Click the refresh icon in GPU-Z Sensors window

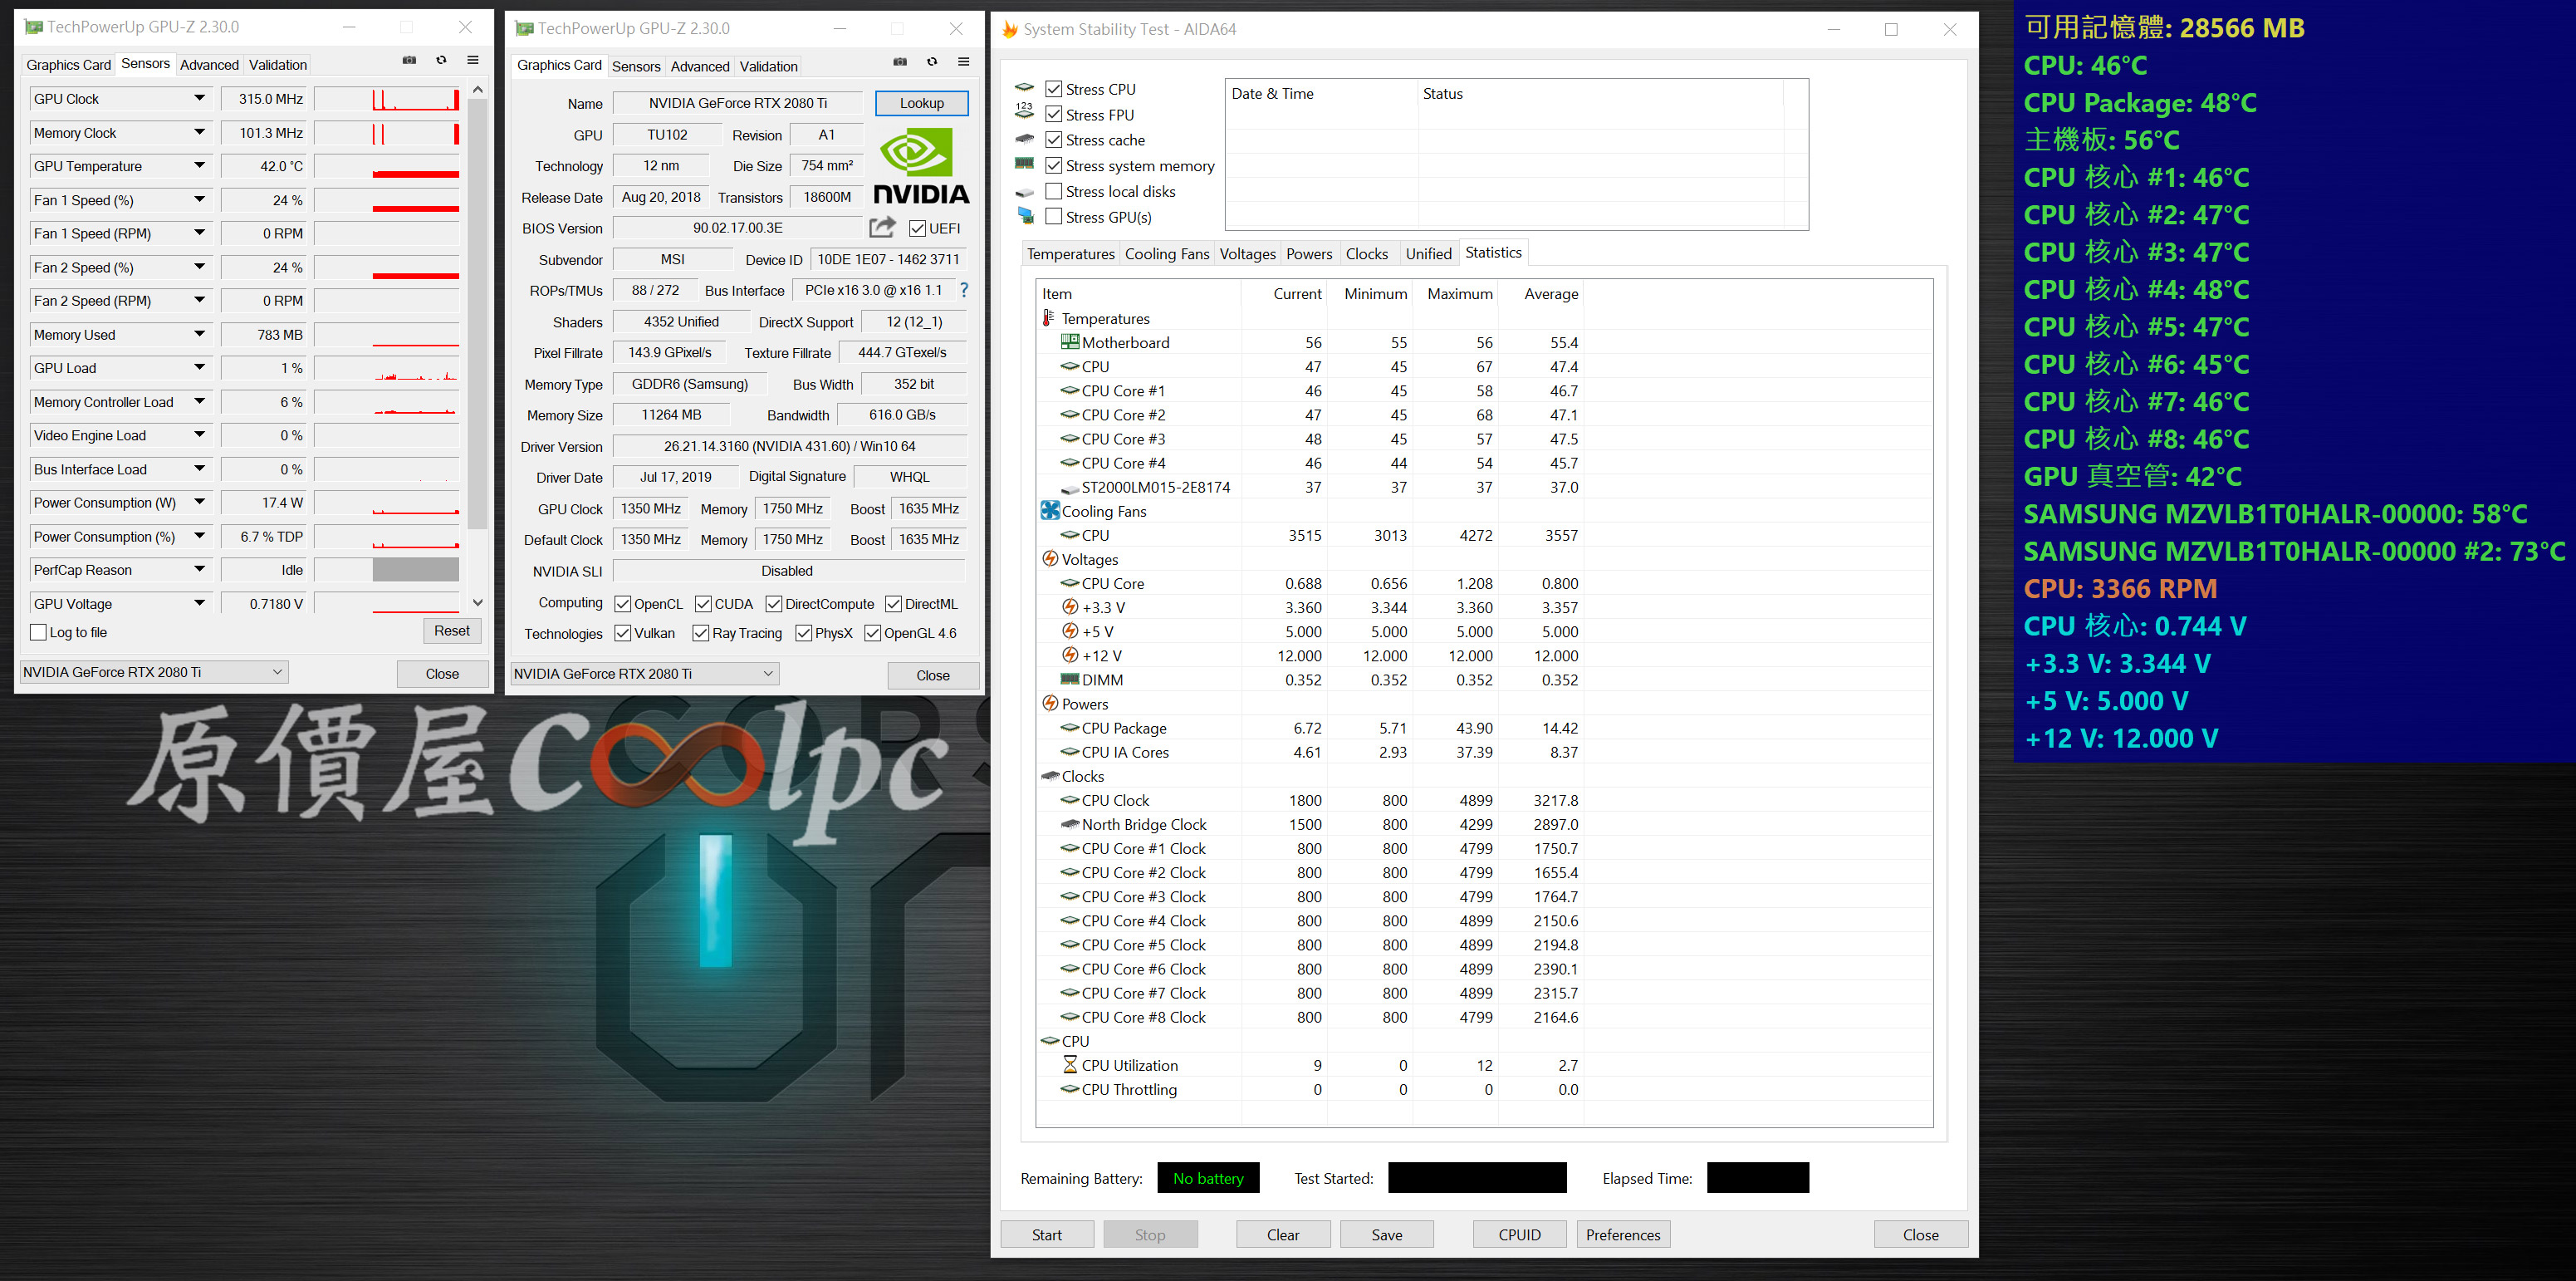pyautogui.click(x=441, y=61)
